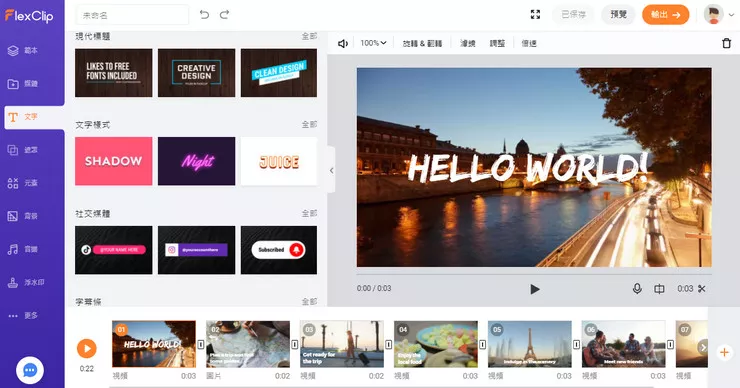
Task: Add a new scene with plus button
Action: coord(724,352)
